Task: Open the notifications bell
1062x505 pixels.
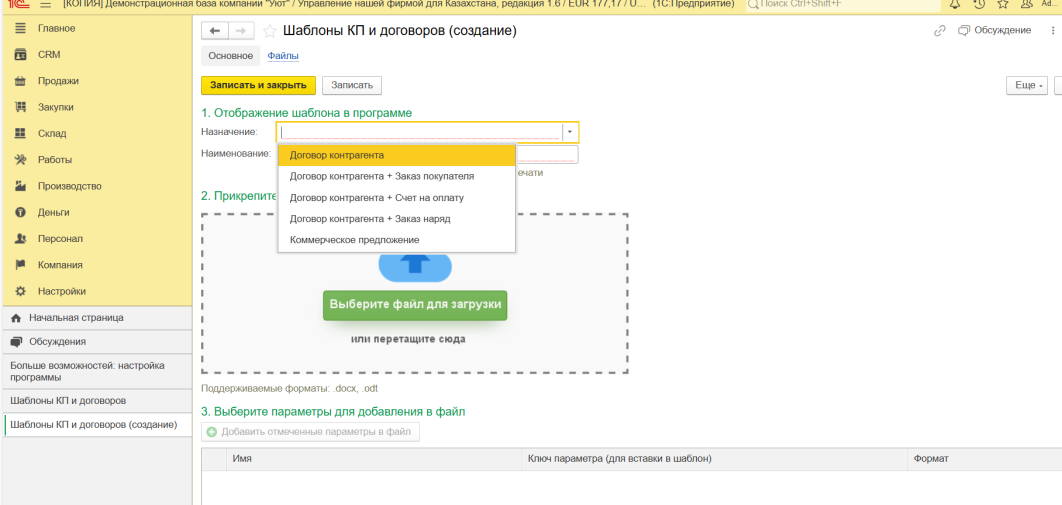Action: coord(955,4)
